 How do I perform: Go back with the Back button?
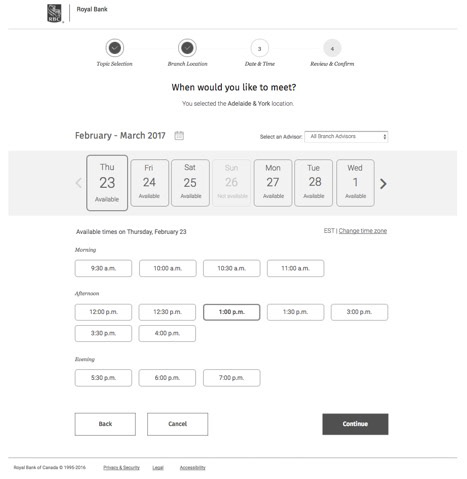point(105,424)
